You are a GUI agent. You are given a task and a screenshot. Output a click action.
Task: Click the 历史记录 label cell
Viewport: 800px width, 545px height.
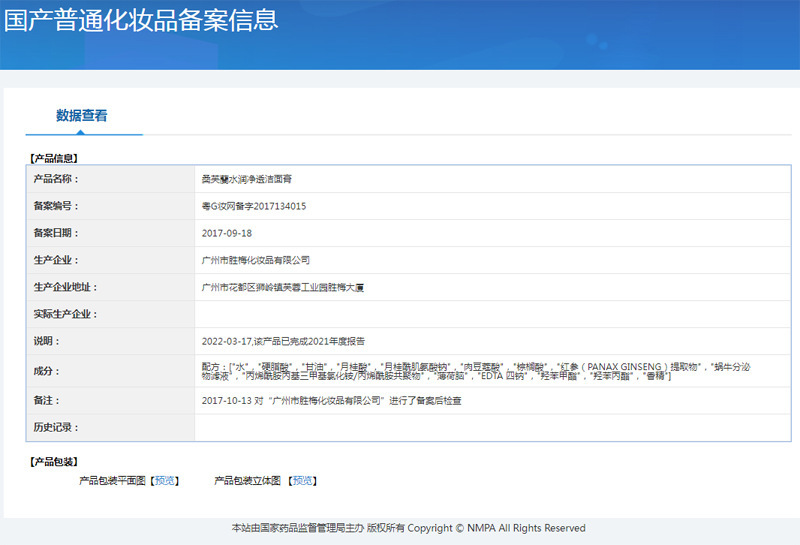[111, 428]
